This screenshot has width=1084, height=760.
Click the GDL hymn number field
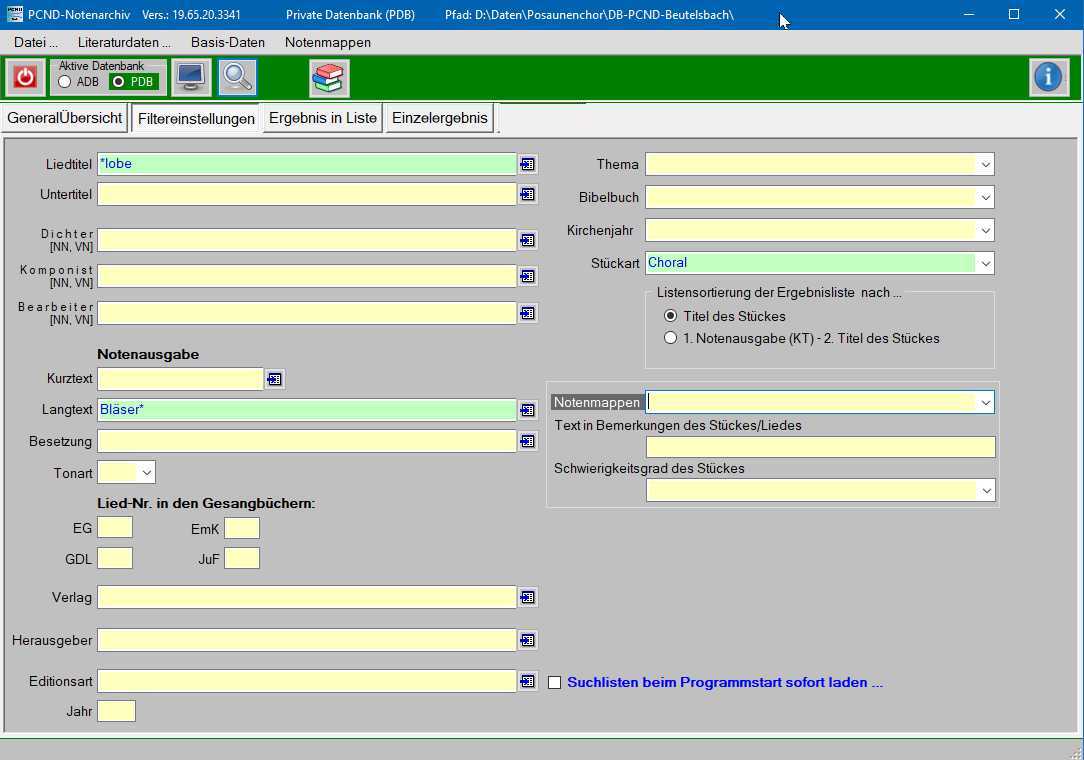[x=115, y=558]
